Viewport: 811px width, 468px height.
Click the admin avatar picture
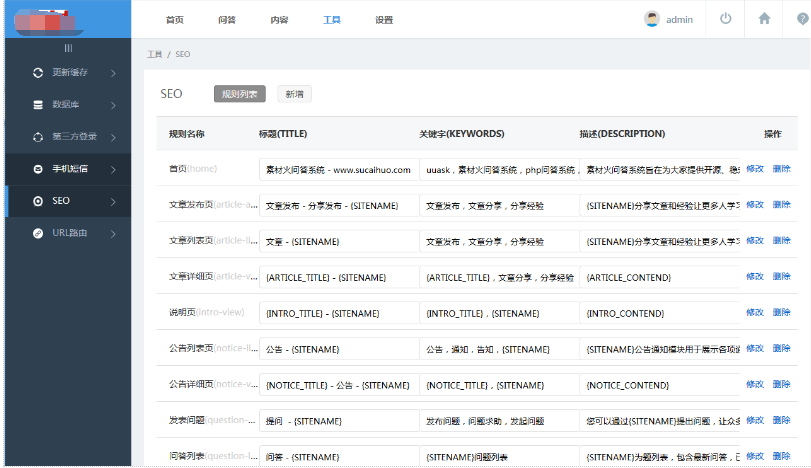click(x=652, y=19)
